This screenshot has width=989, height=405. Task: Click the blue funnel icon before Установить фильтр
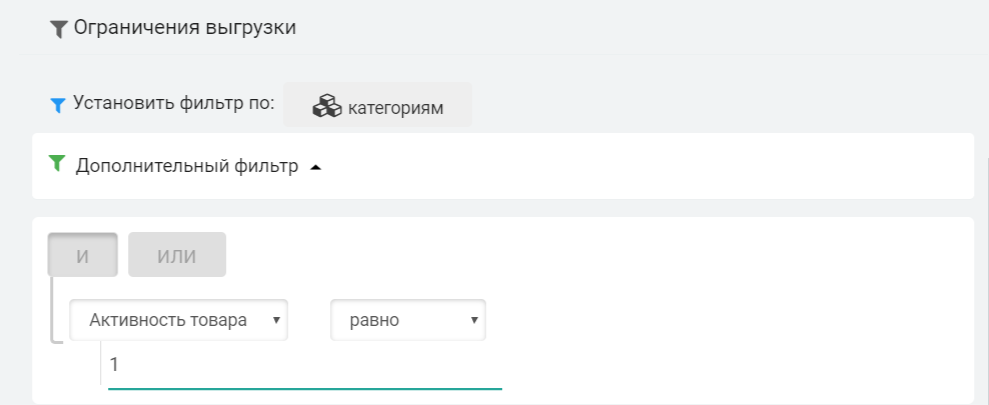click(58, 104)
